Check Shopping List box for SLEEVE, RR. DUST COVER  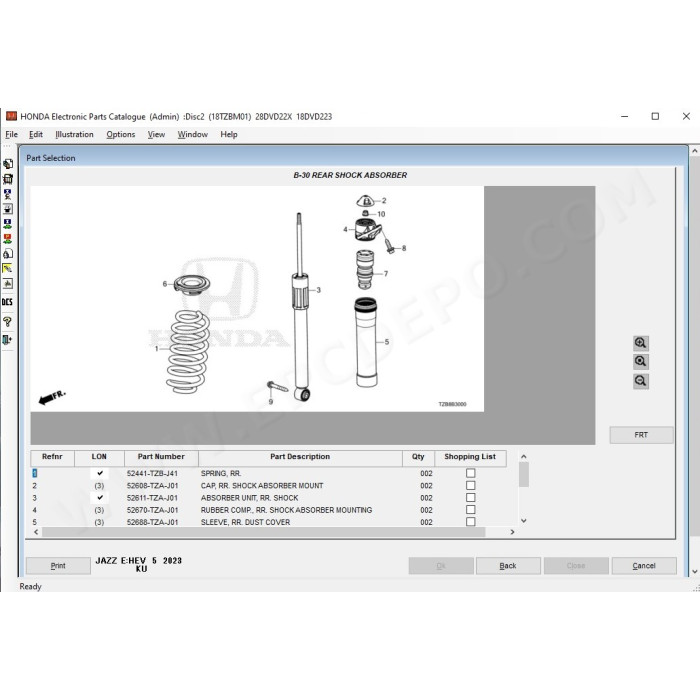click(x=471, y=521)
